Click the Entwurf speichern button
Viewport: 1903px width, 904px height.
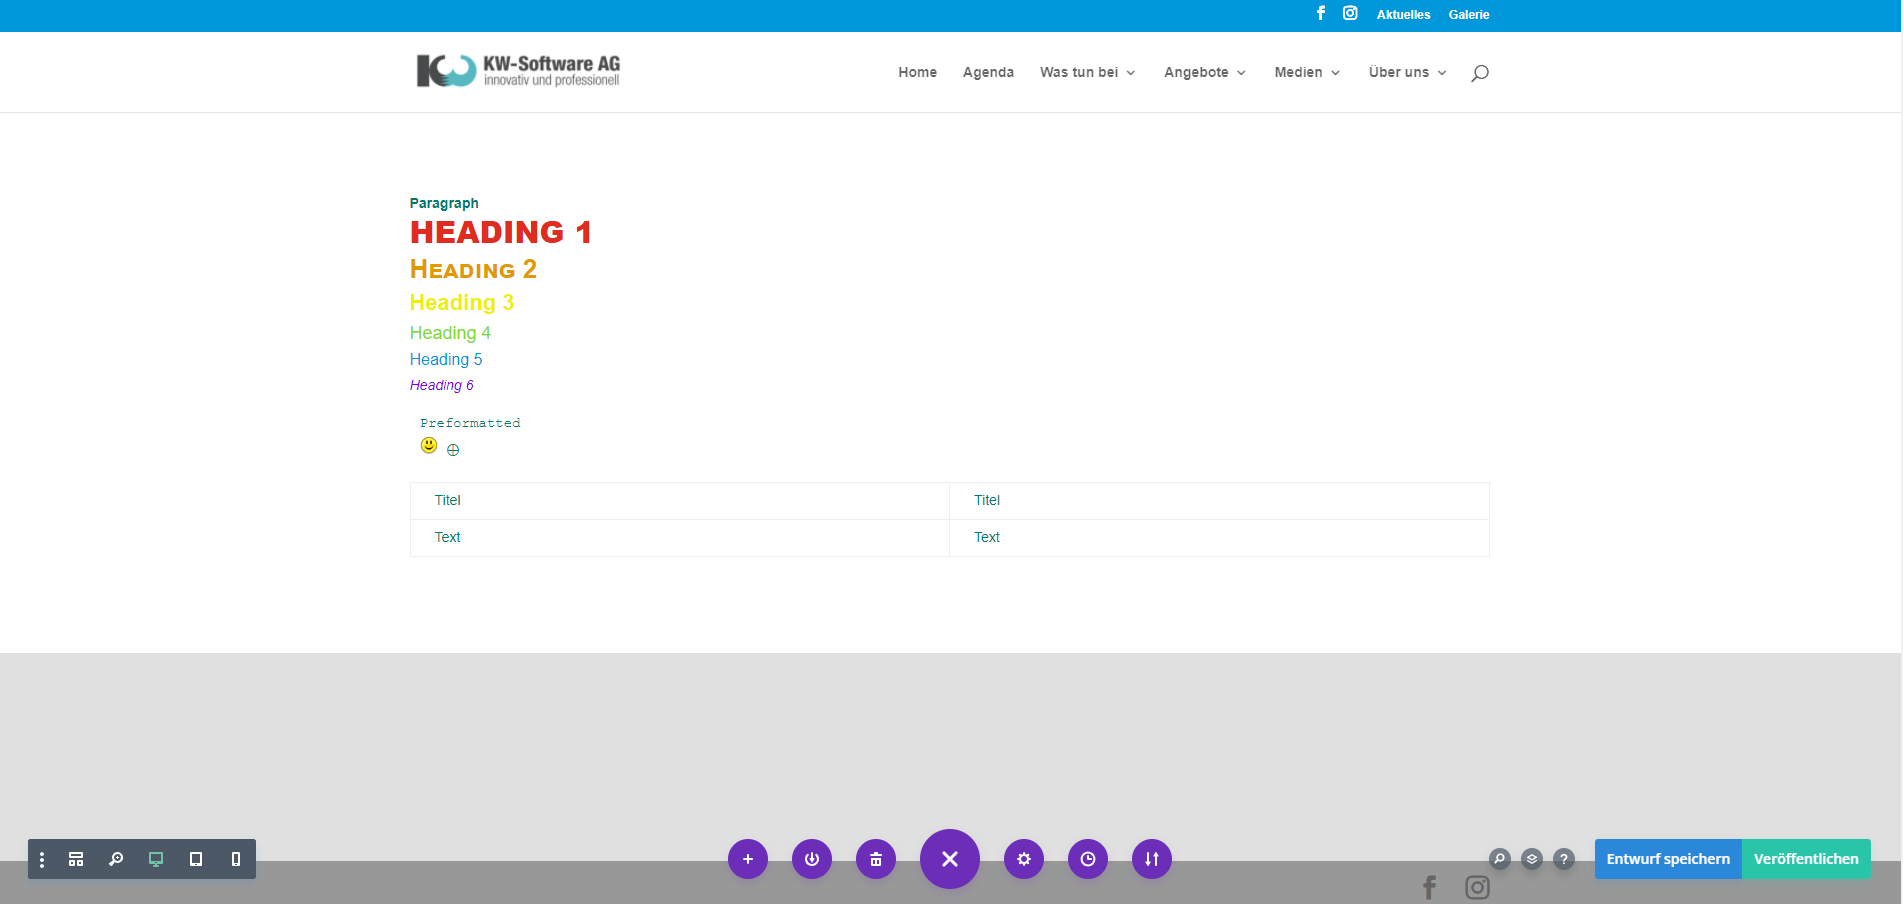pyautogui.click(x=1667, y=859)
